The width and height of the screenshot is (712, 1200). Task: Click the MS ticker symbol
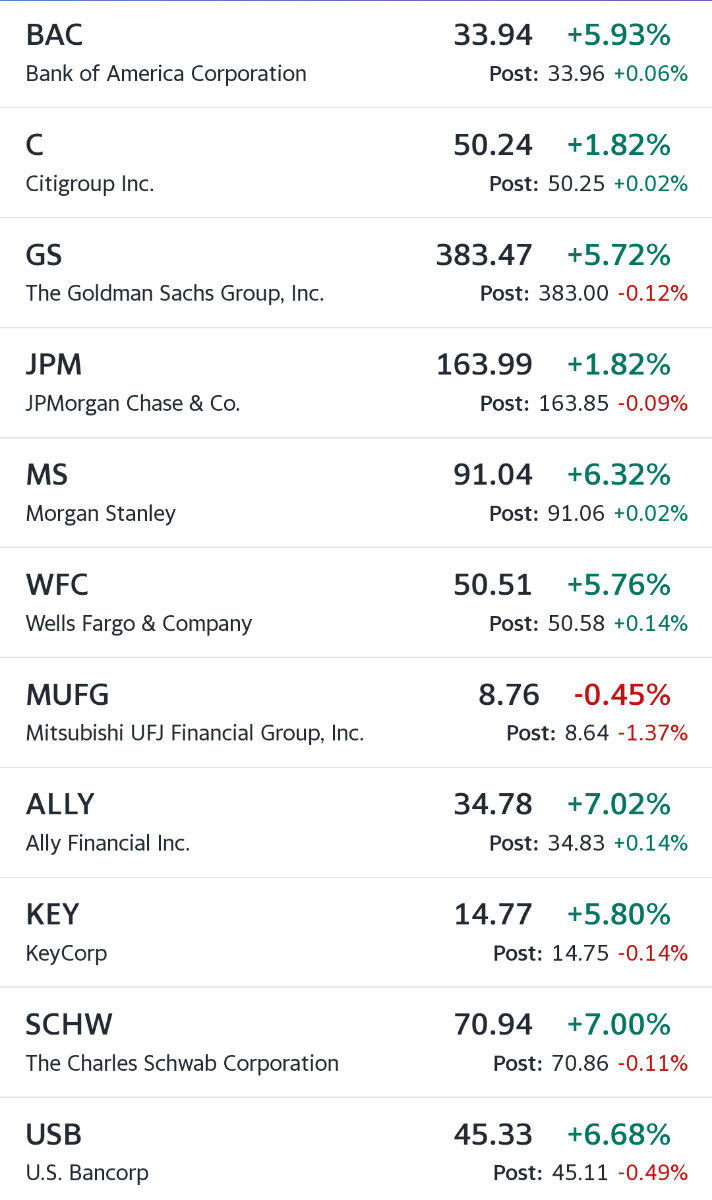click(47, 475)
